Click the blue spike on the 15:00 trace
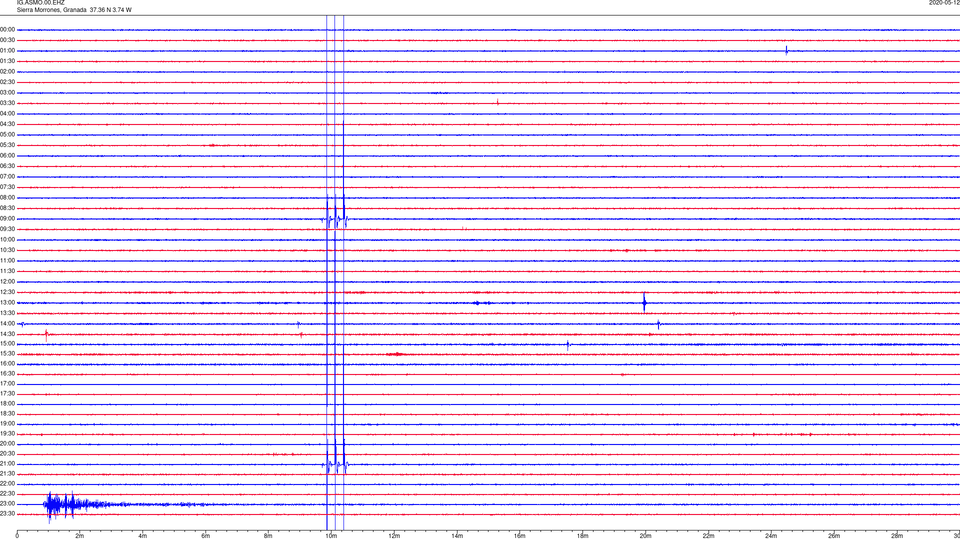 coord(568,345)
